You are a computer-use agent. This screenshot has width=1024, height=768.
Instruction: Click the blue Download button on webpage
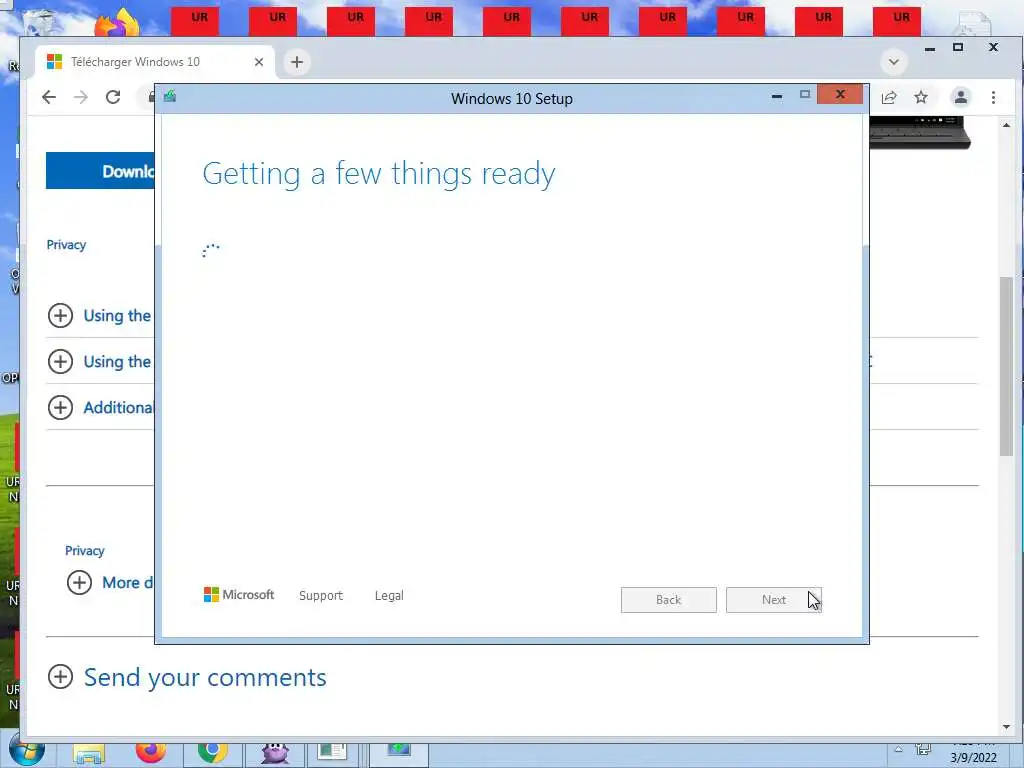(x=101, y=170)
